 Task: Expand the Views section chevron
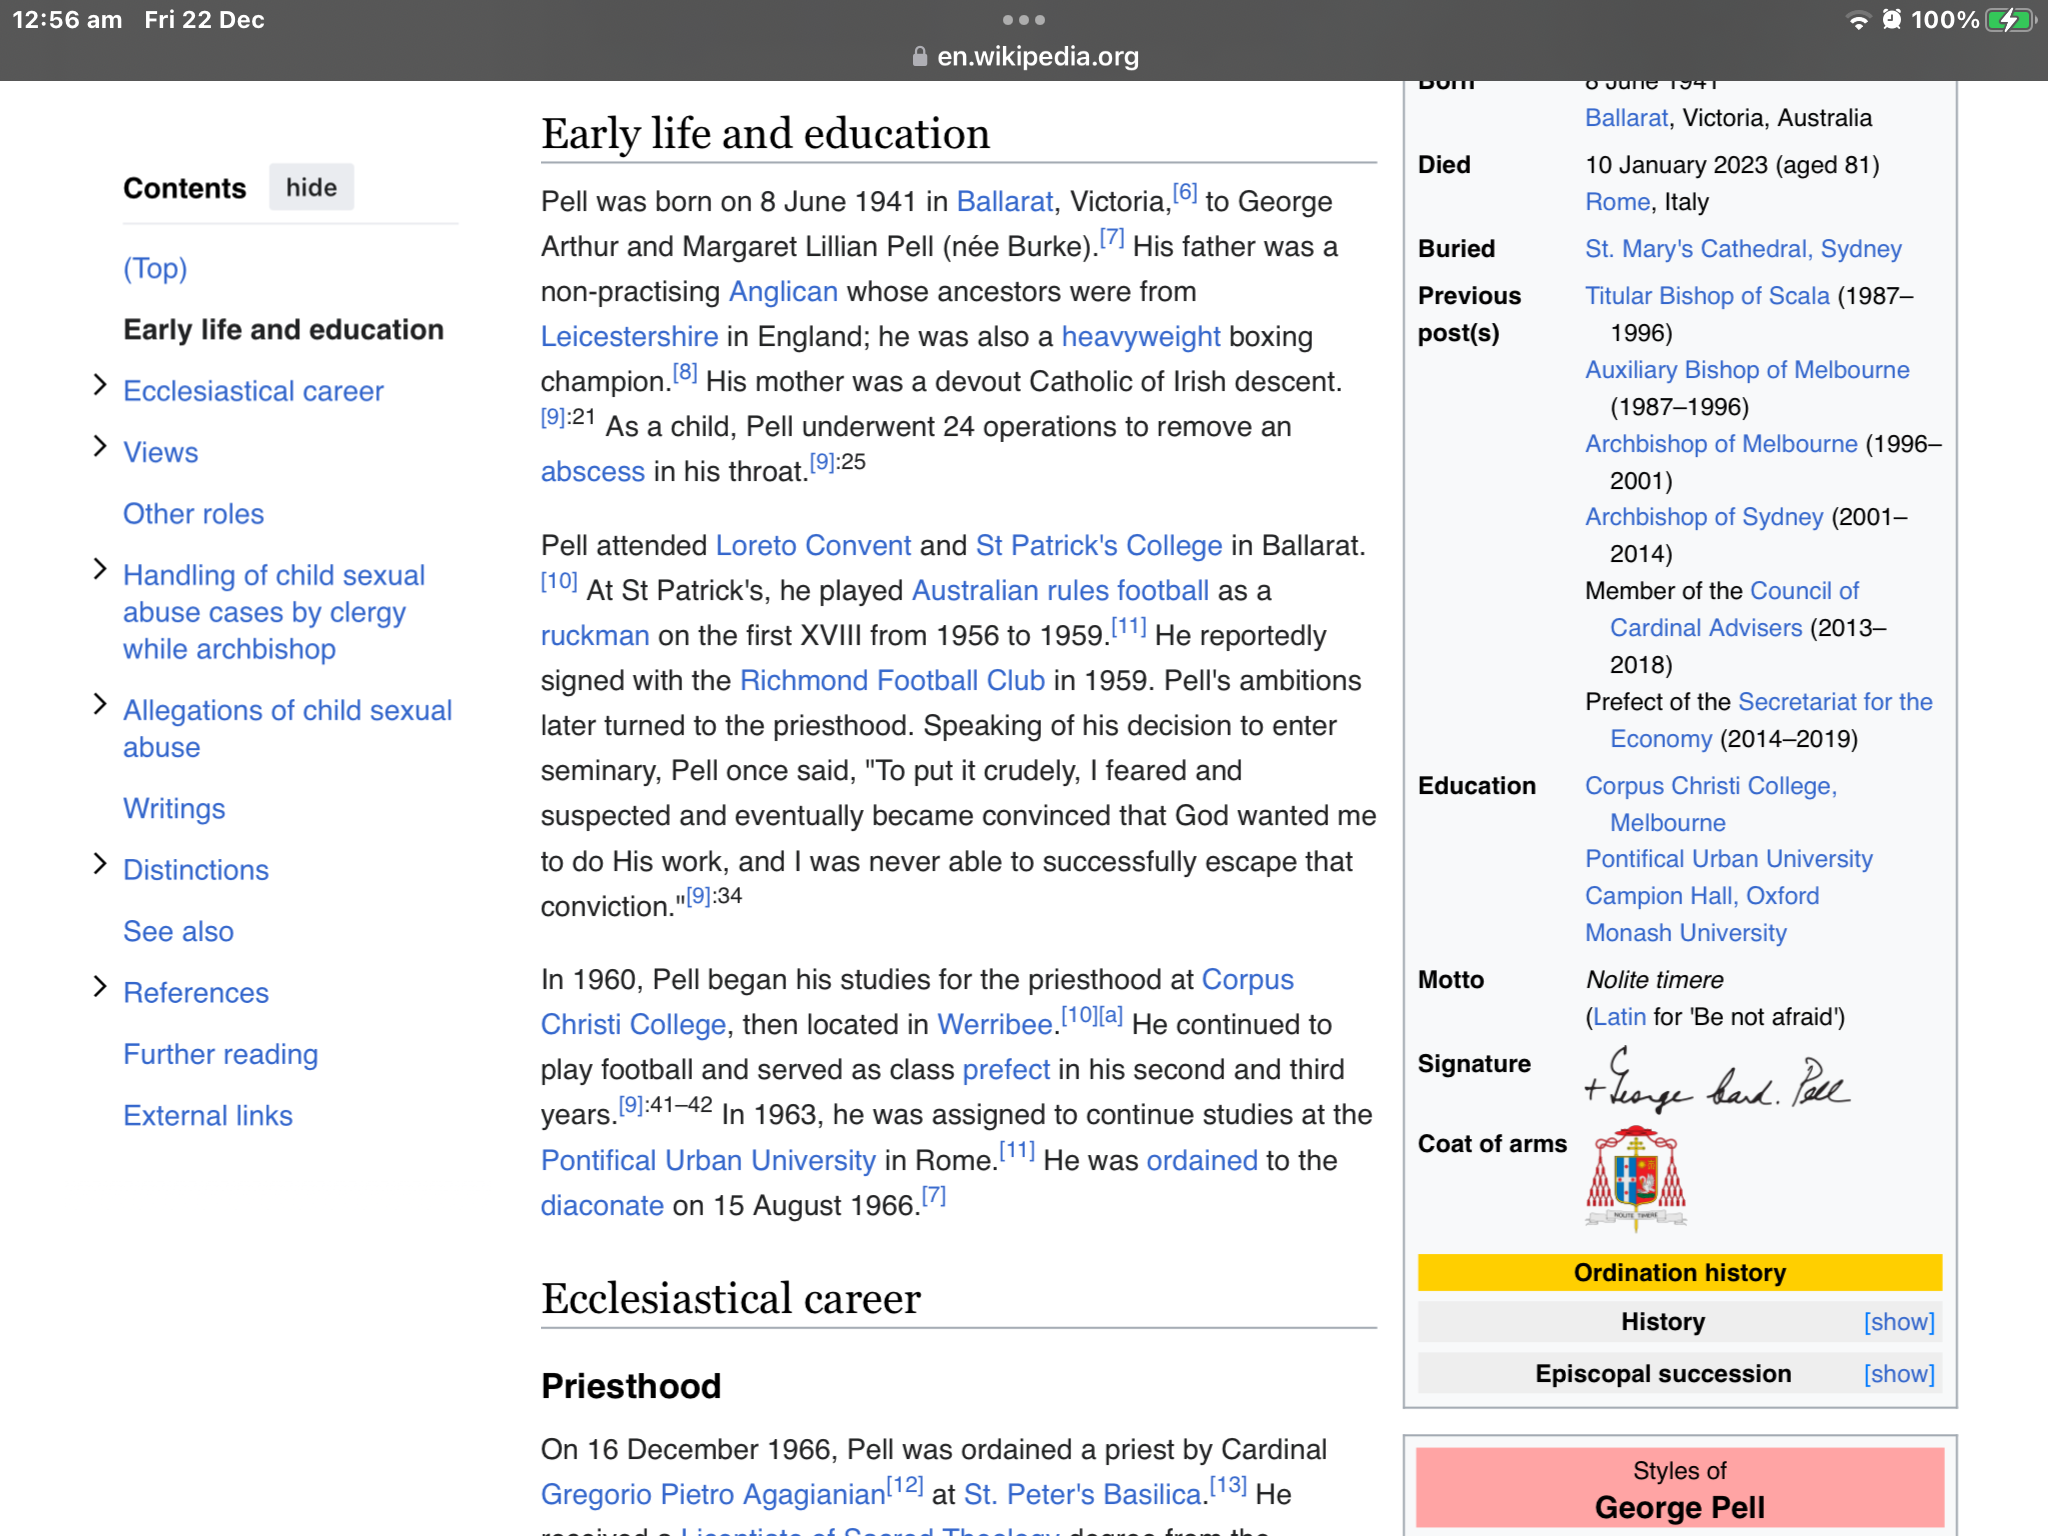99,446
